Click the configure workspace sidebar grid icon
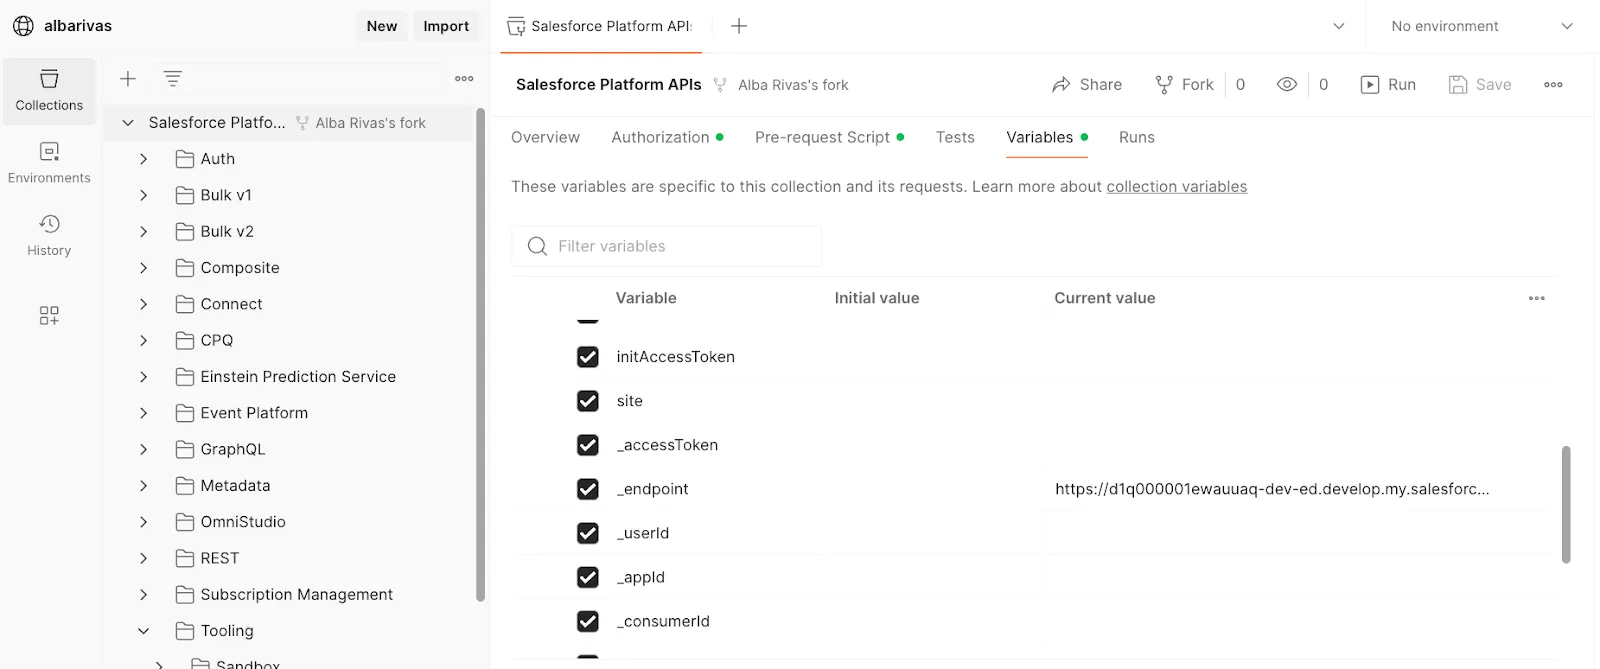The height and width of the screenshot is (669, 1600). click(49, 316)
